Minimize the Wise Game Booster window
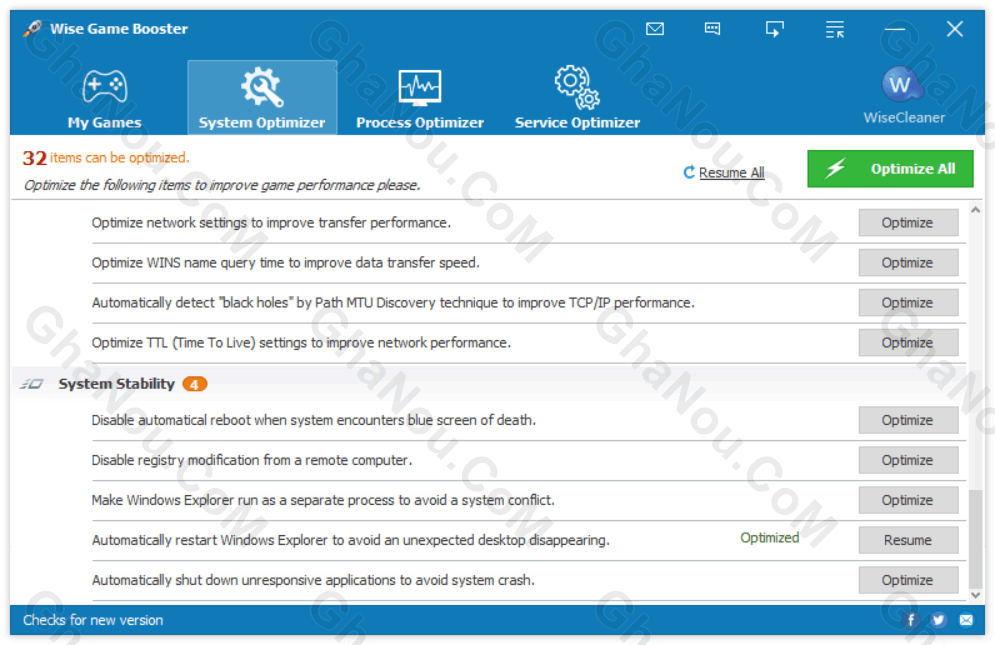995x645 pixels. [895, 29]
